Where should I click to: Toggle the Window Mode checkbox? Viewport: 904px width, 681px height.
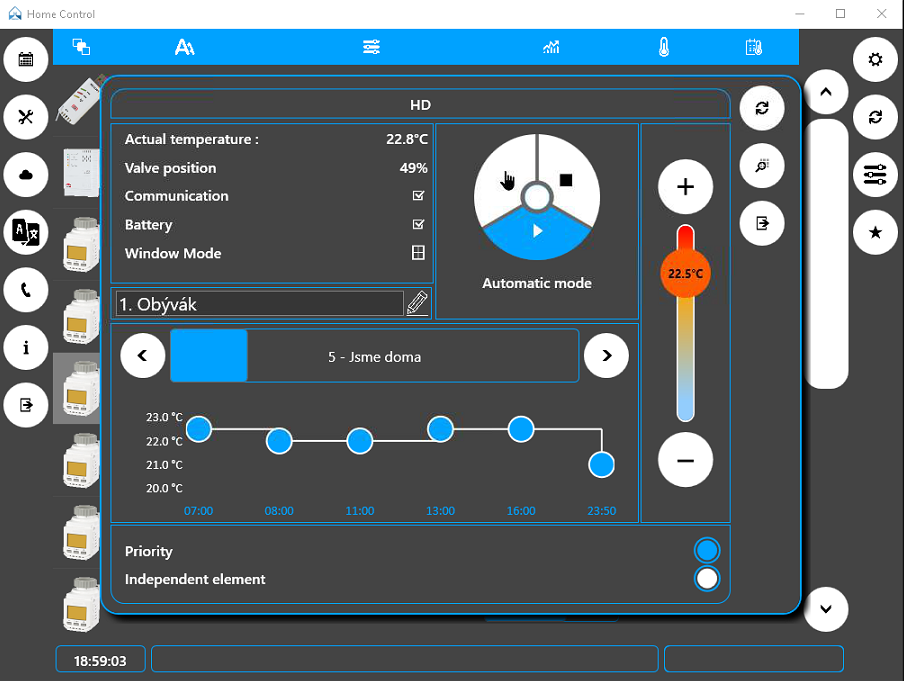[x=418, y=253]
